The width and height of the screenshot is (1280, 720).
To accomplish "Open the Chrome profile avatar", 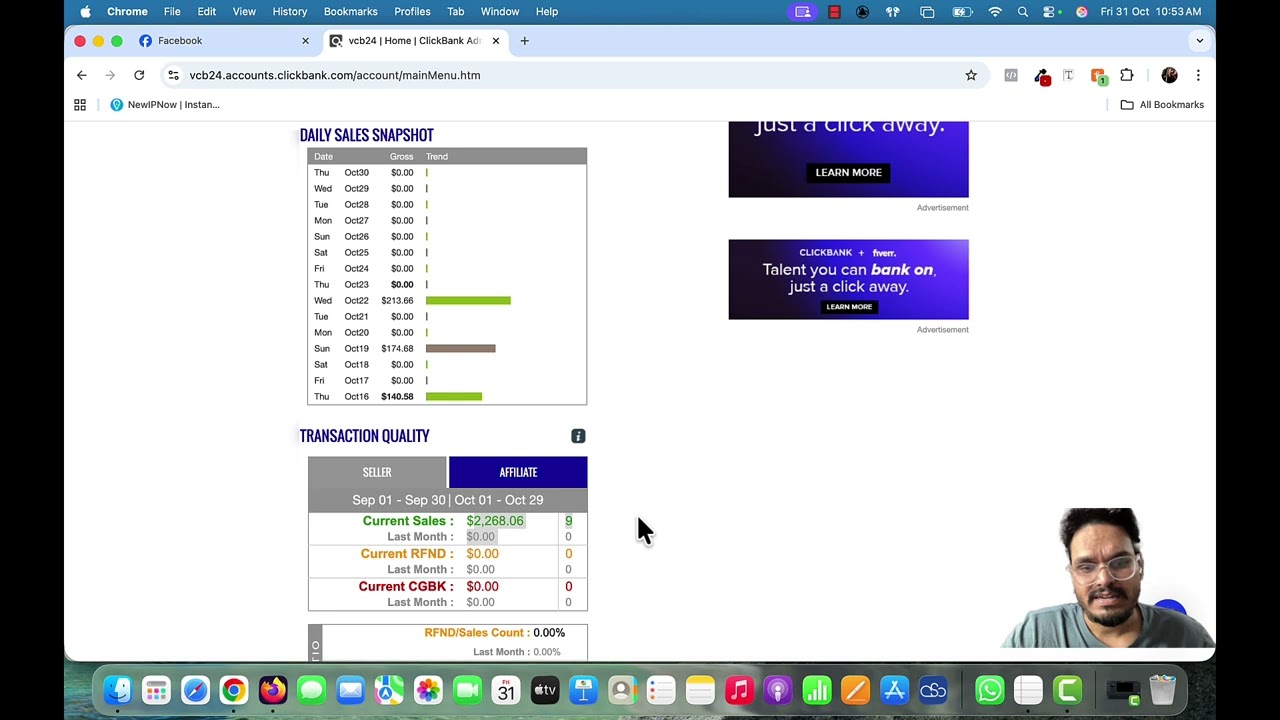I will pyautogui.click(x=1169, y=75).
